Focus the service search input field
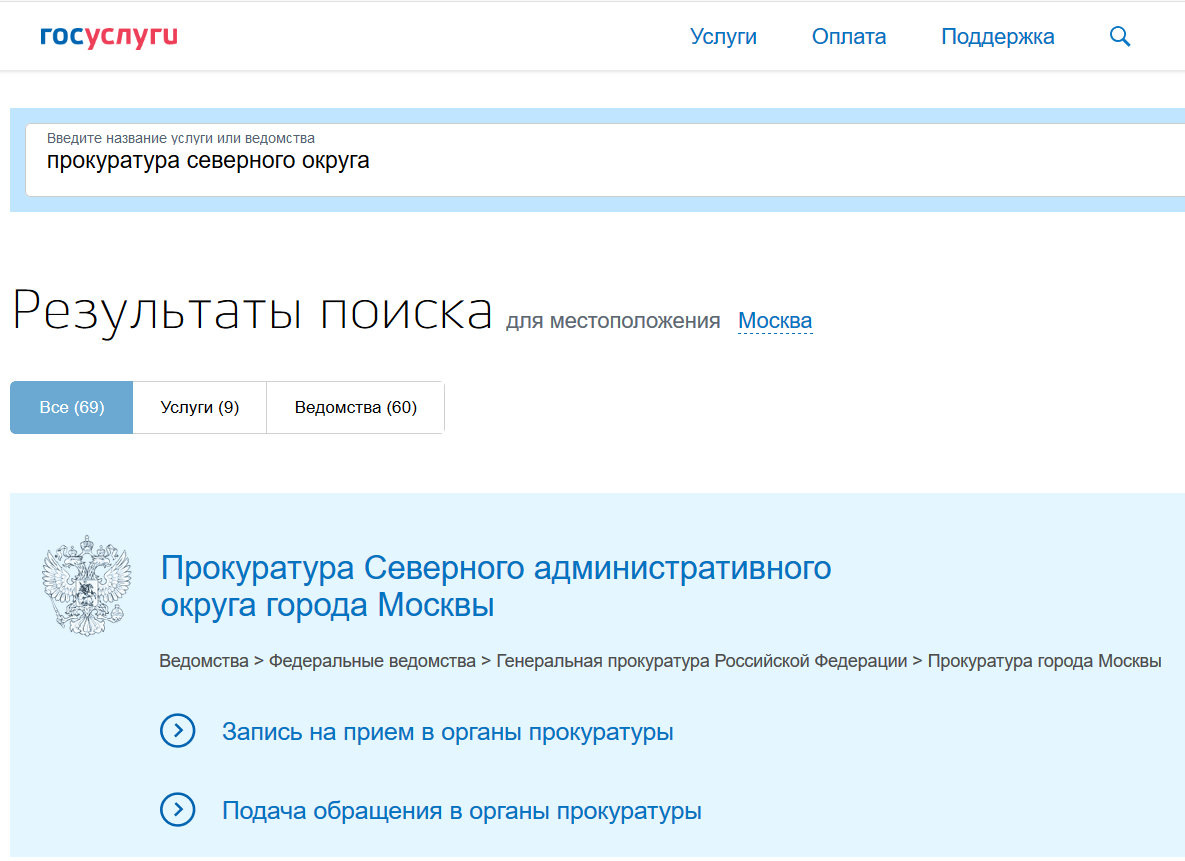 click(x=605, y=160)
